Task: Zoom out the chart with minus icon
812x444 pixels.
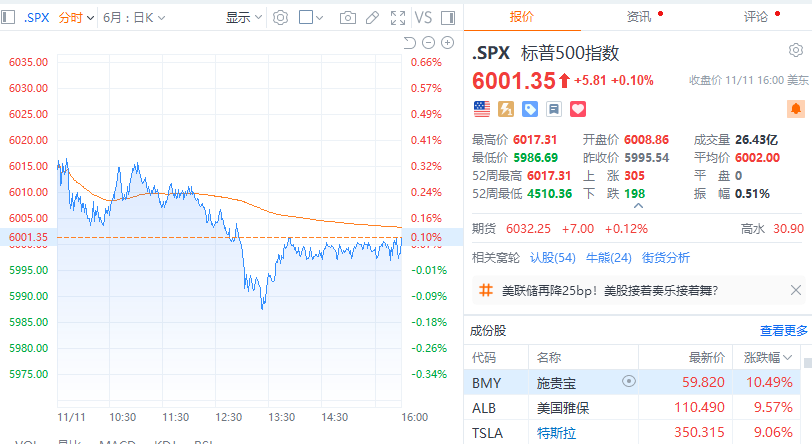Action: coord(427,42)
